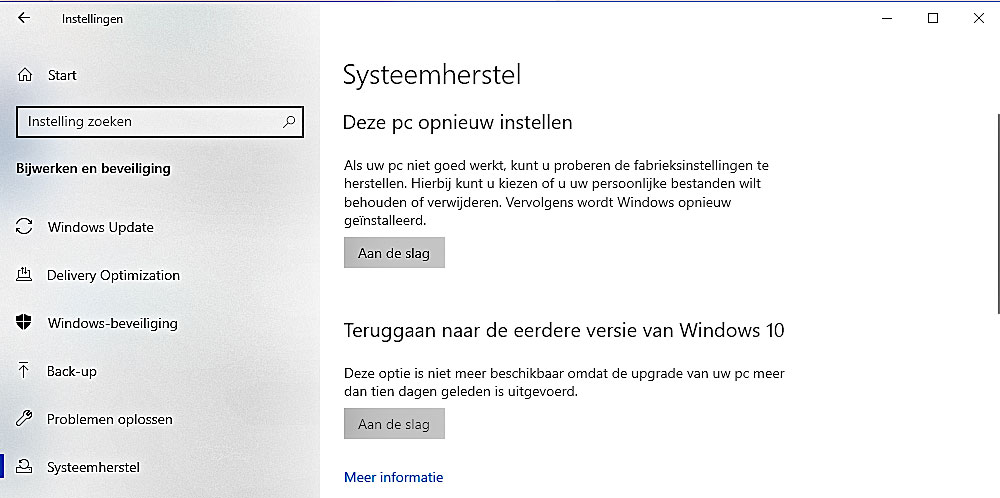Open the Windows-beveiliging shield icon
The width and height of the screenshot is (1000, 498).
click(24, 323)
